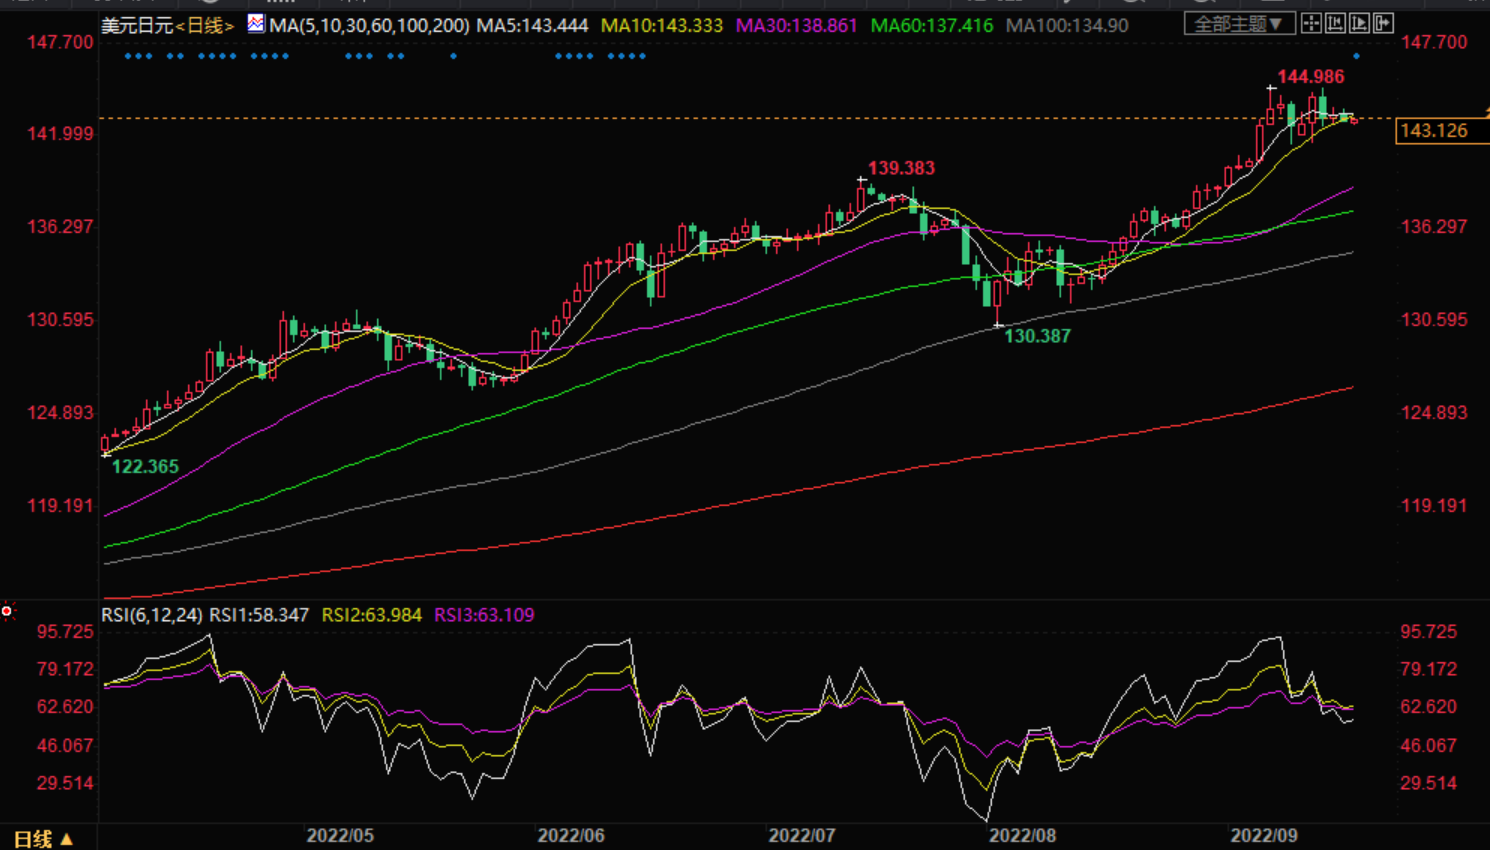Click the 日线 period arrow at bottom left
1490x850 pixels.
click(67, 839)
